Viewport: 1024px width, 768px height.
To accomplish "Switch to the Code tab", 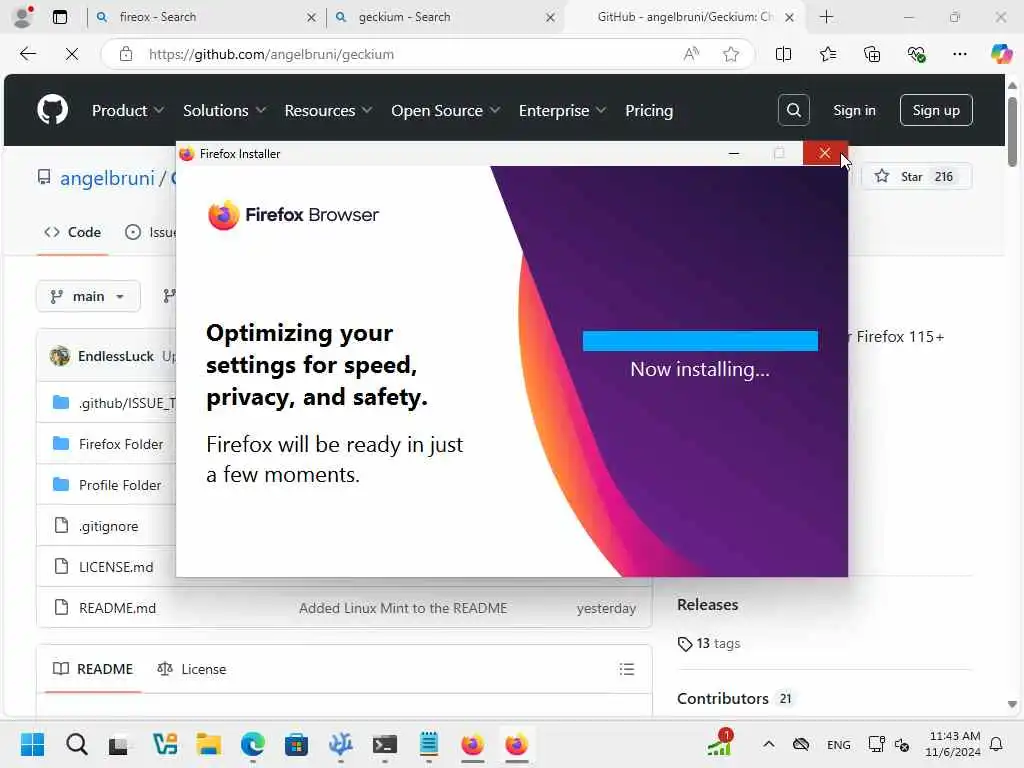I will 72,232.
